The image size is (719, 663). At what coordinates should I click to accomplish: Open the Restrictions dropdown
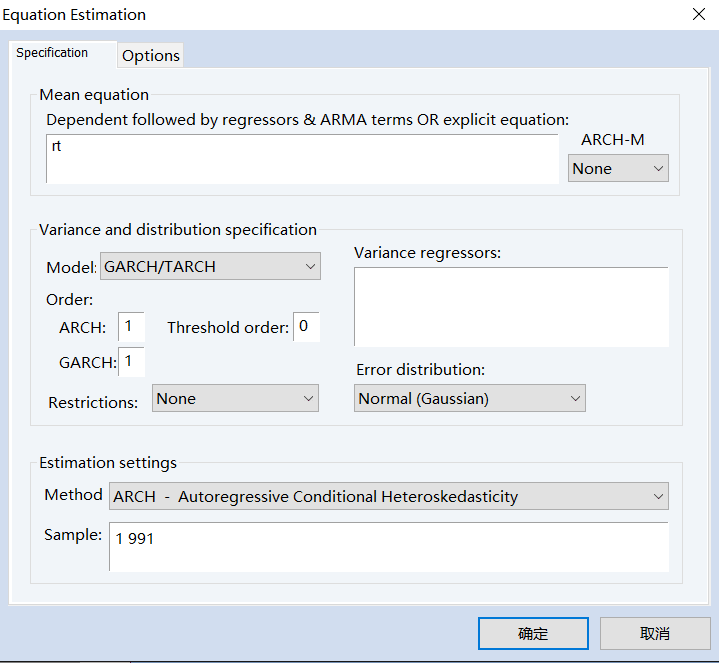[x=235, y=398]
